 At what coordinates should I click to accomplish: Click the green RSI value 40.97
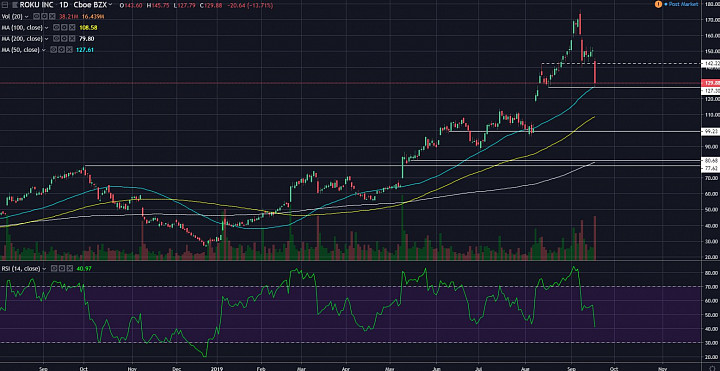[x=84, y=268]
